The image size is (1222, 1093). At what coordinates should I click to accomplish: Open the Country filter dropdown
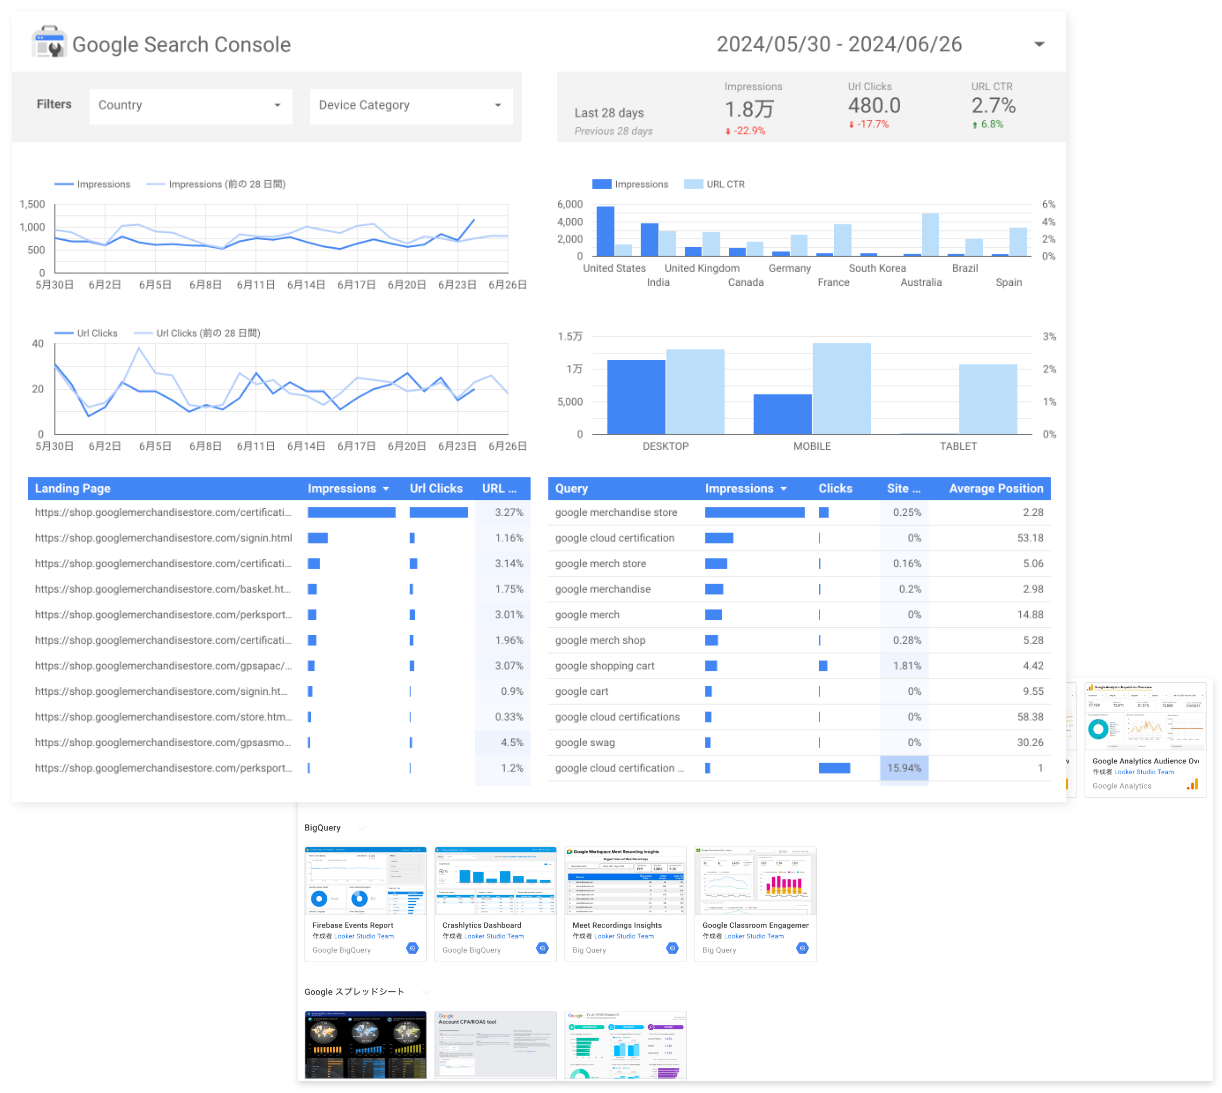pyautogui.click(x=191, y=106)
